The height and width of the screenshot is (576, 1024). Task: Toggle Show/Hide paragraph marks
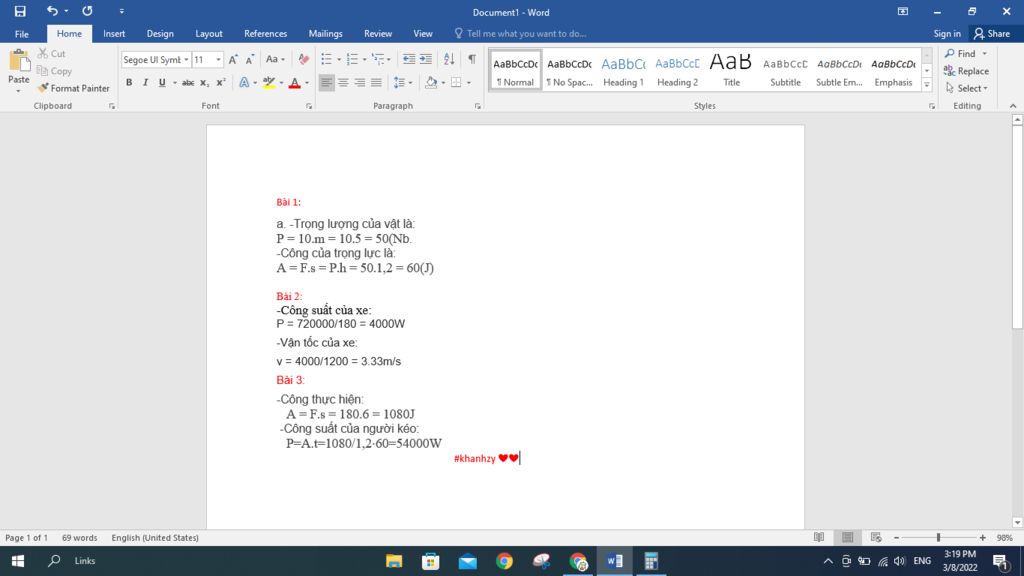[x=472, y=59]
